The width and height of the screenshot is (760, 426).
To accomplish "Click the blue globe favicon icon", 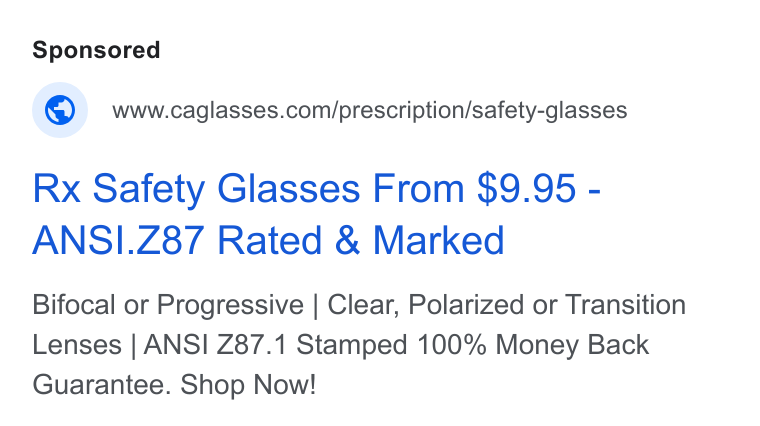I will [x=60, y=110].
